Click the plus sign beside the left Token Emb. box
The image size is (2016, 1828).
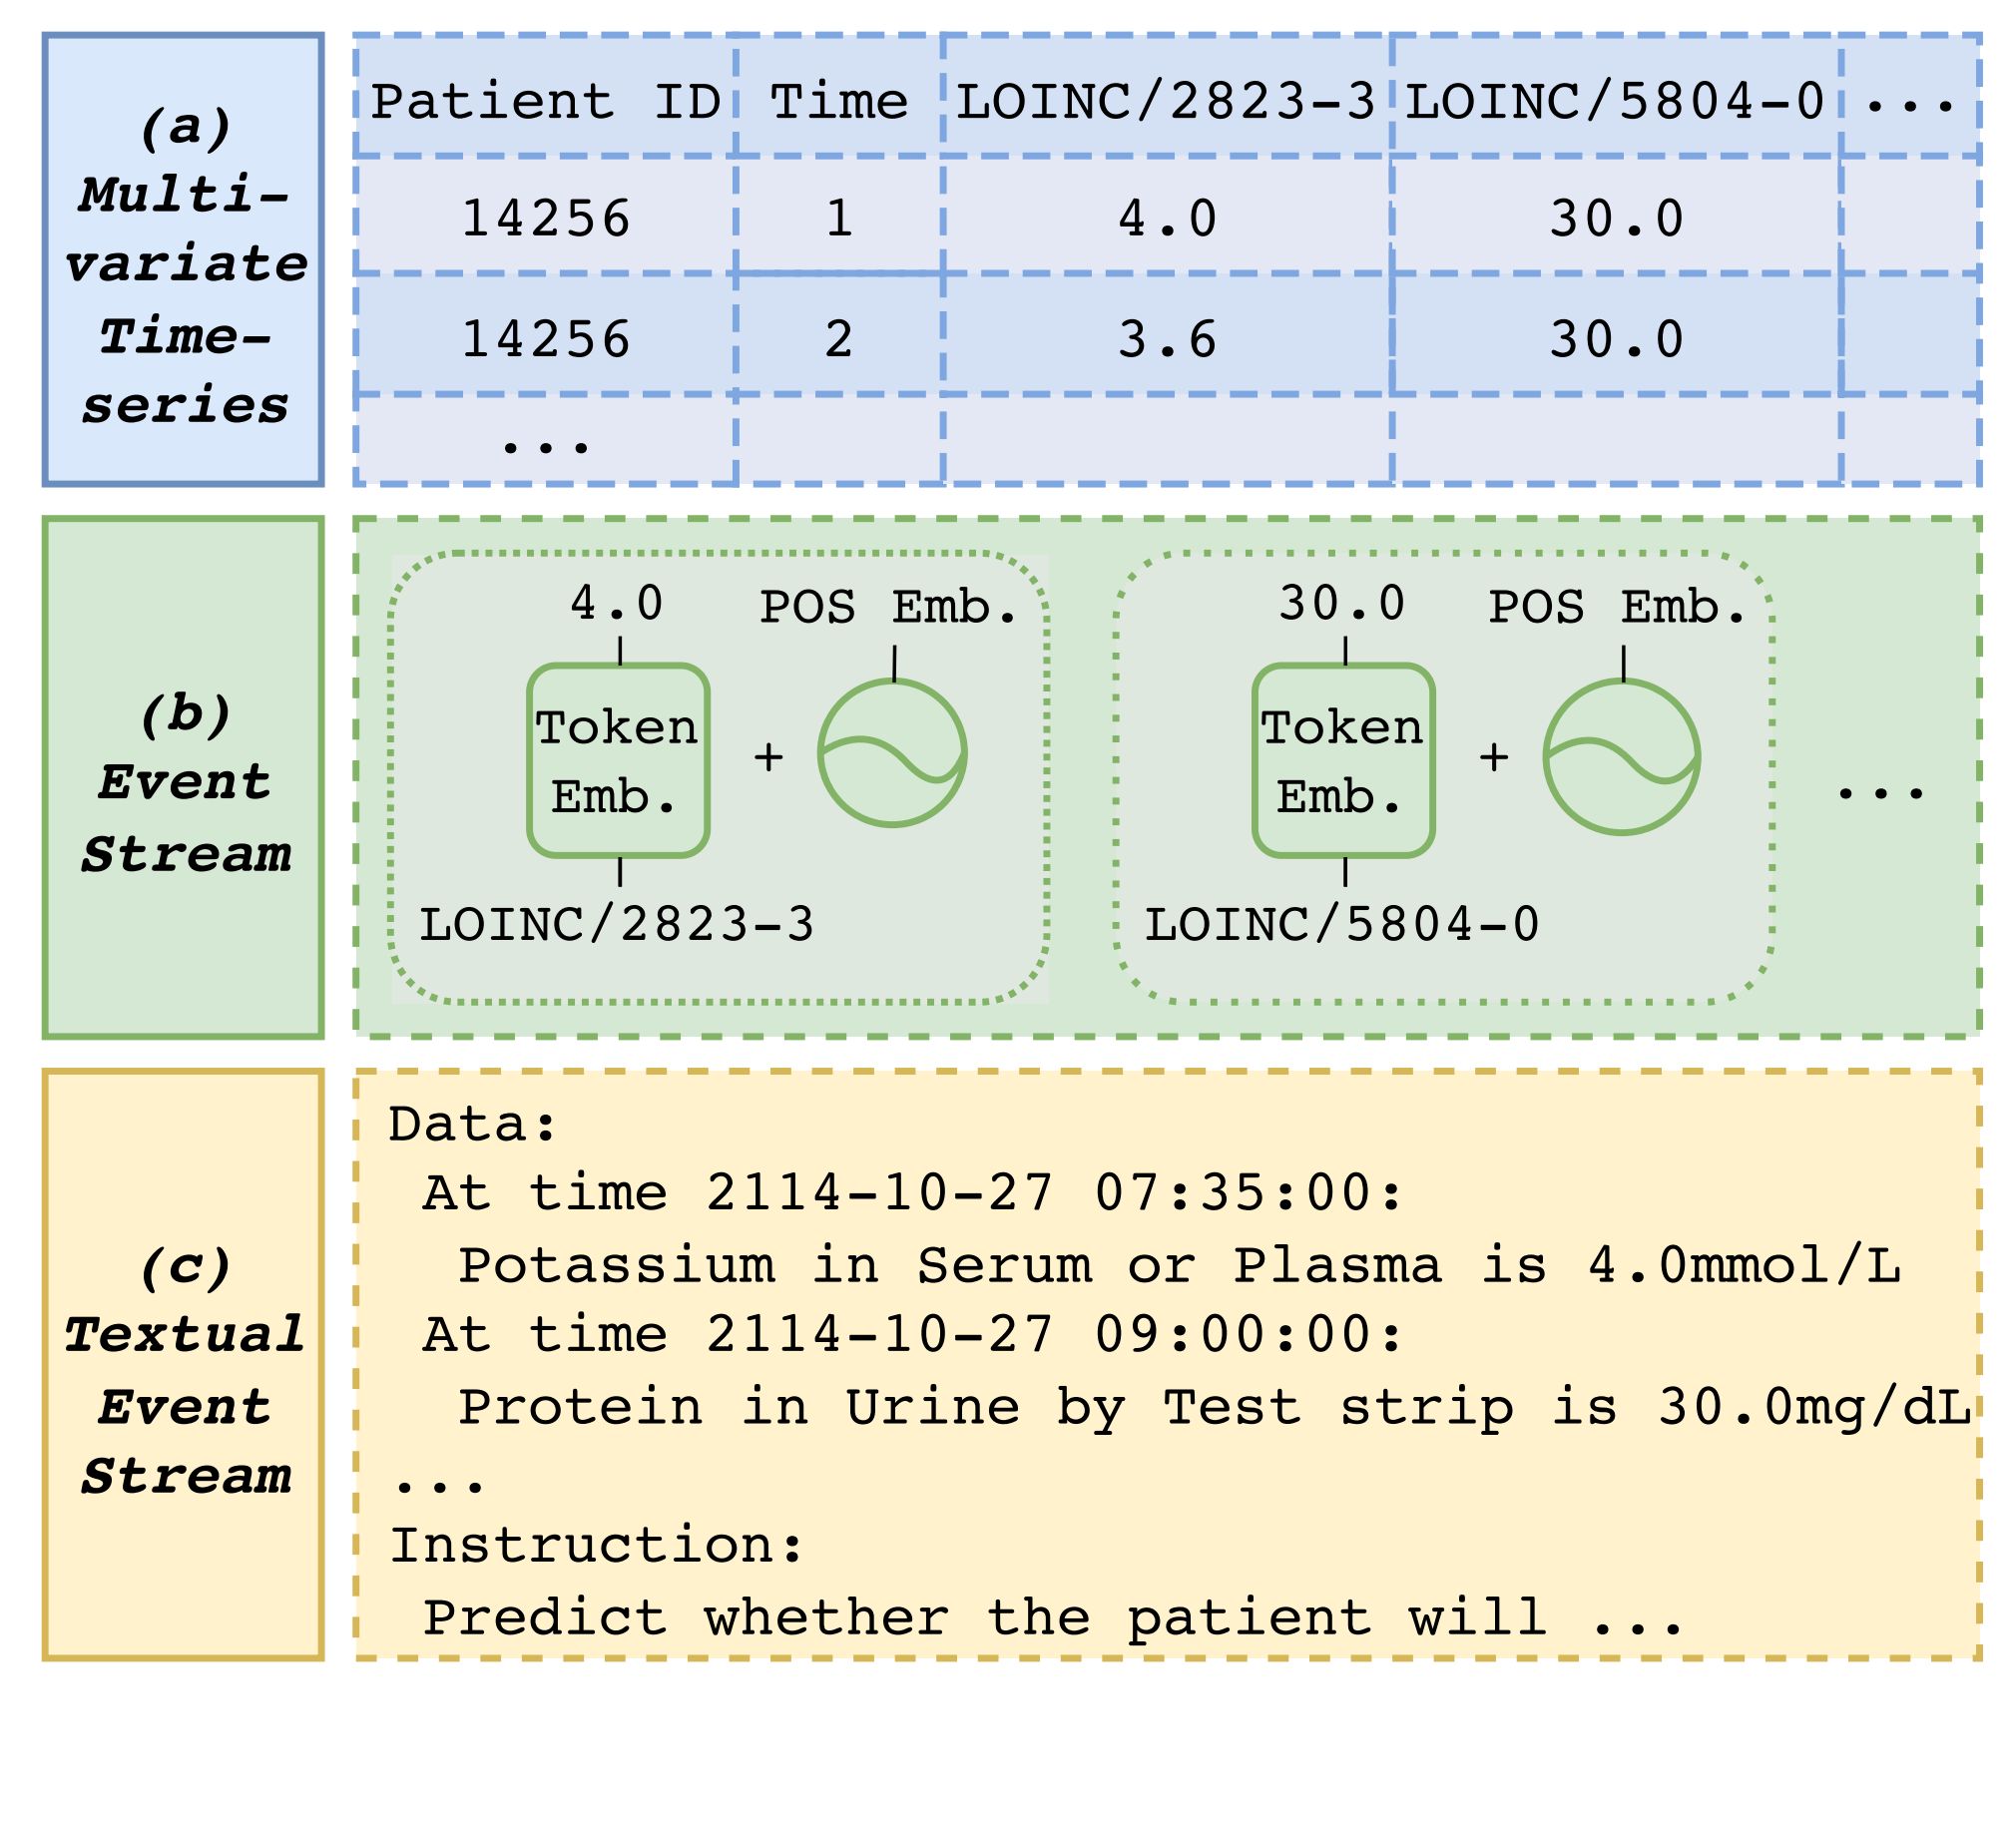tap(768, 757)
